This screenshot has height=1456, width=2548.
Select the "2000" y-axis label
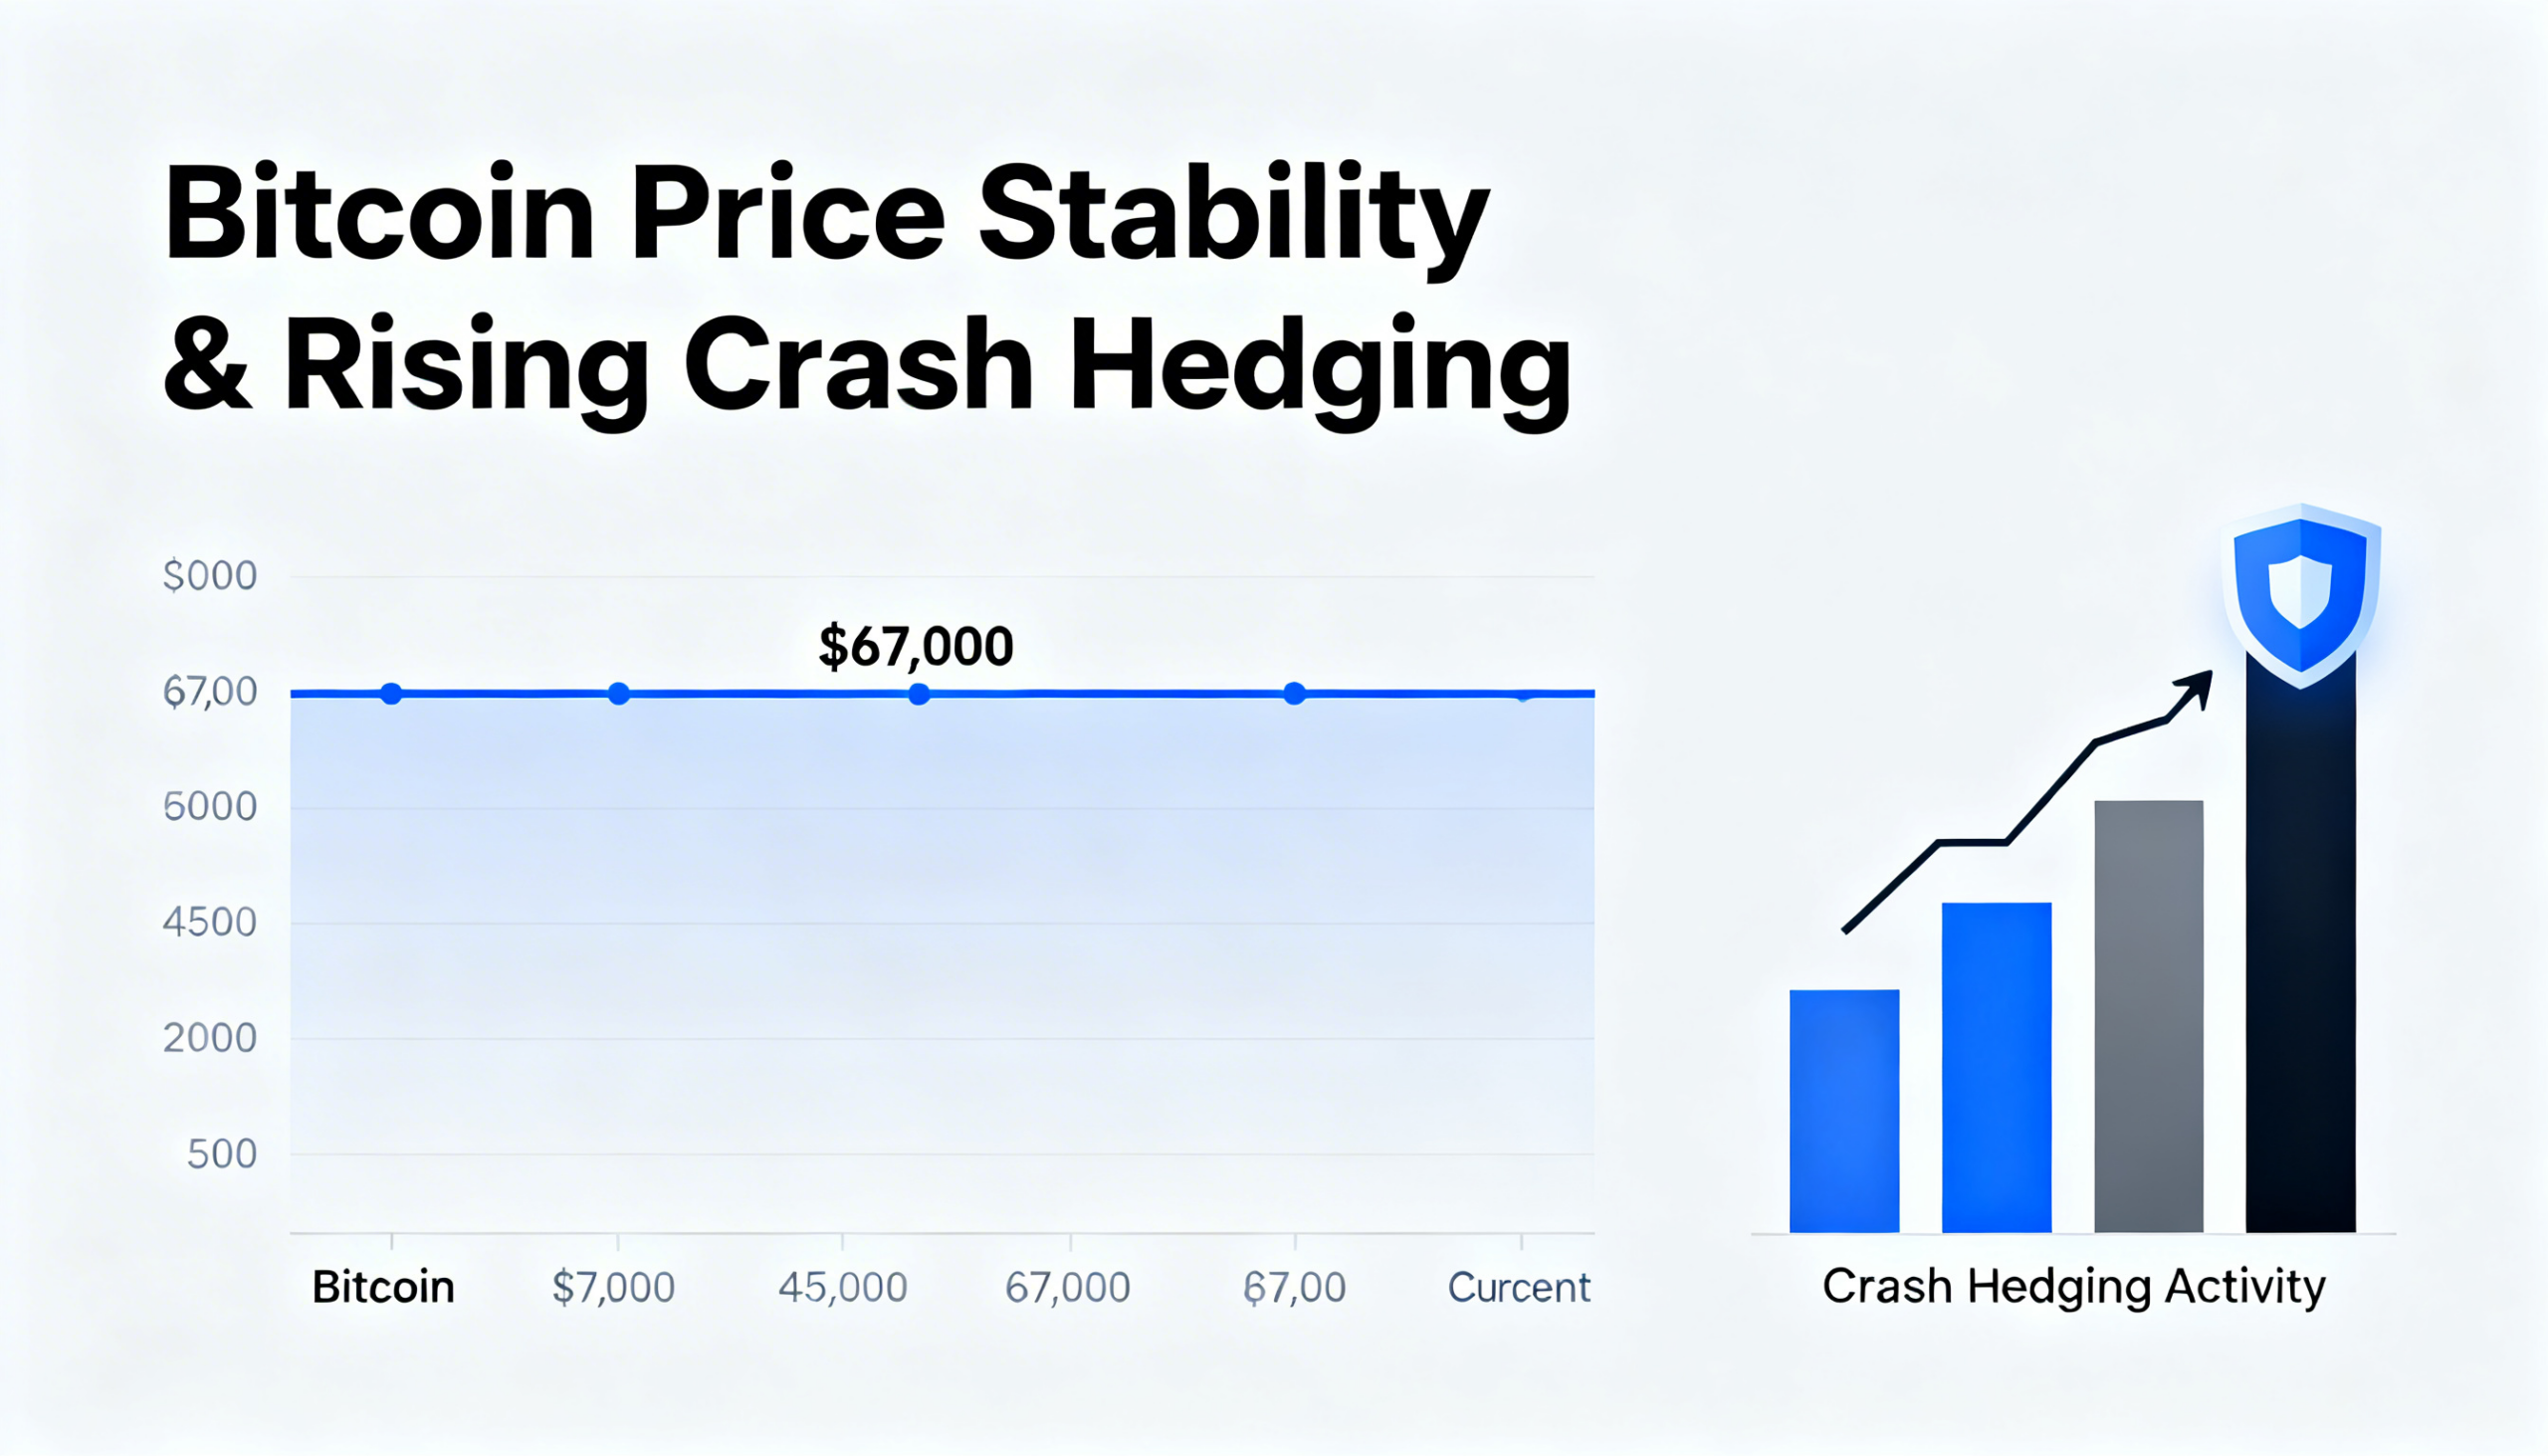click(x=209, y=1038)
